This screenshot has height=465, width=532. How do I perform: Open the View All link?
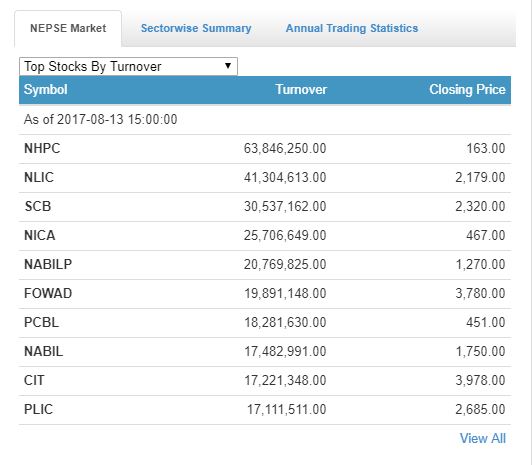click(x=482, y=438)
